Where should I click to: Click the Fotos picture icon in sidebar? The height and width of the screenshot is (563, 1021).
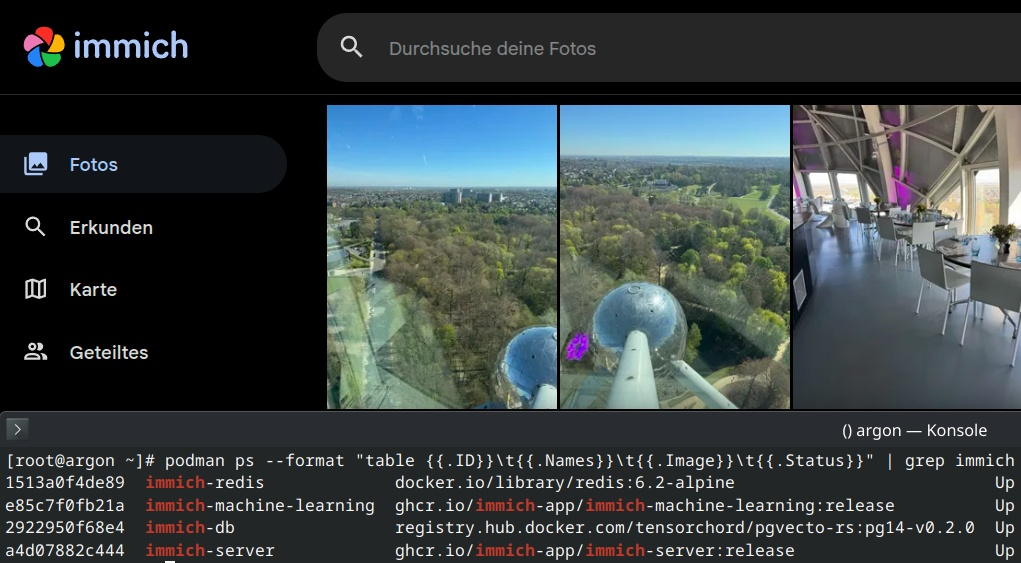36,164
